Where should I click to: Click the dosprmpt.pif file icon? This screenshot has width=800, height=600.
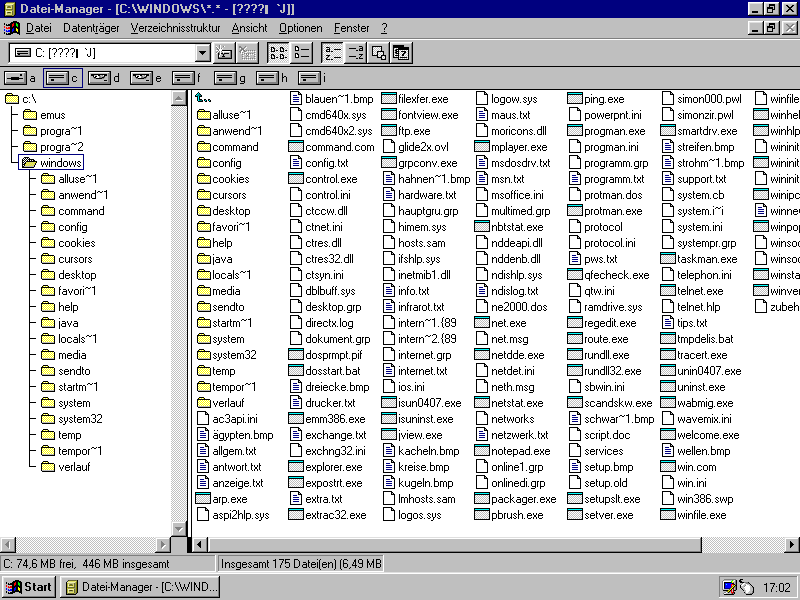296,355
